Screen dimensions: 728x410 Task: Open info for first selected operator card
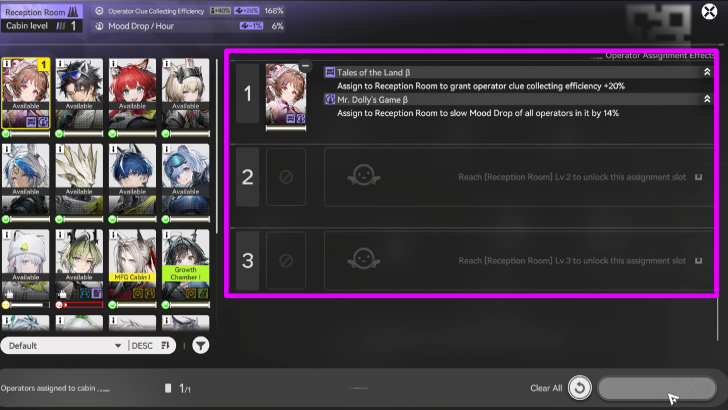[8, 65]
